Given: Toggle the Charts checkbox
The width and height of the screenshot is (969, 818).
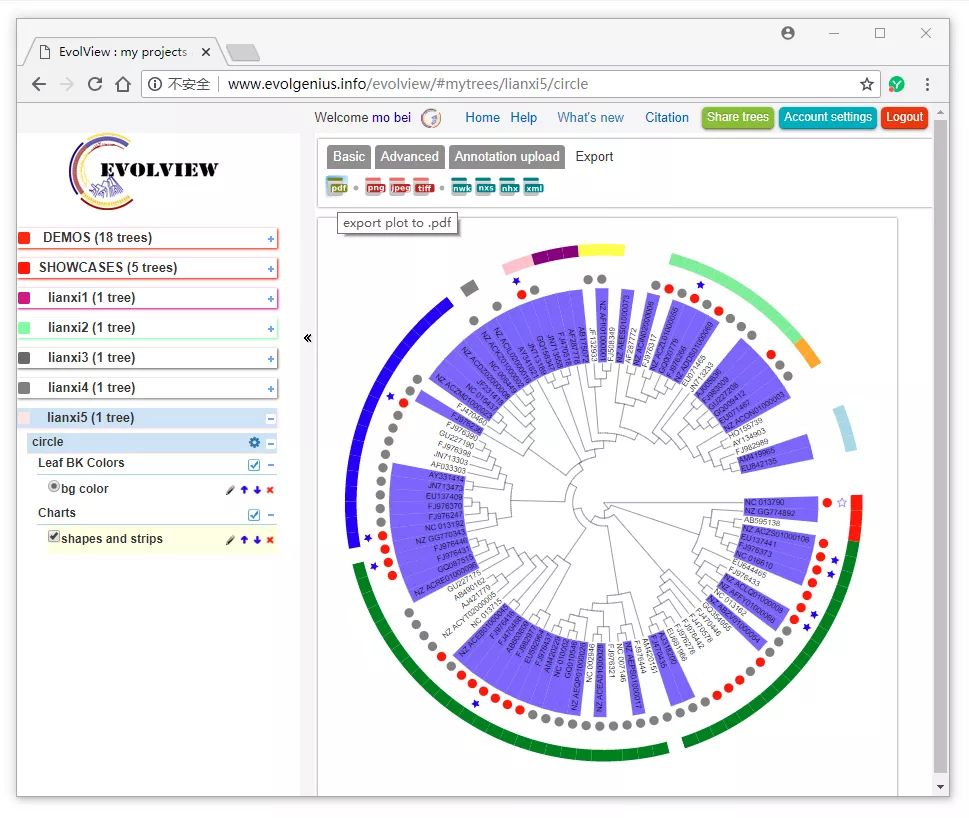Looking at the screenshot, I should coord(254,515).
